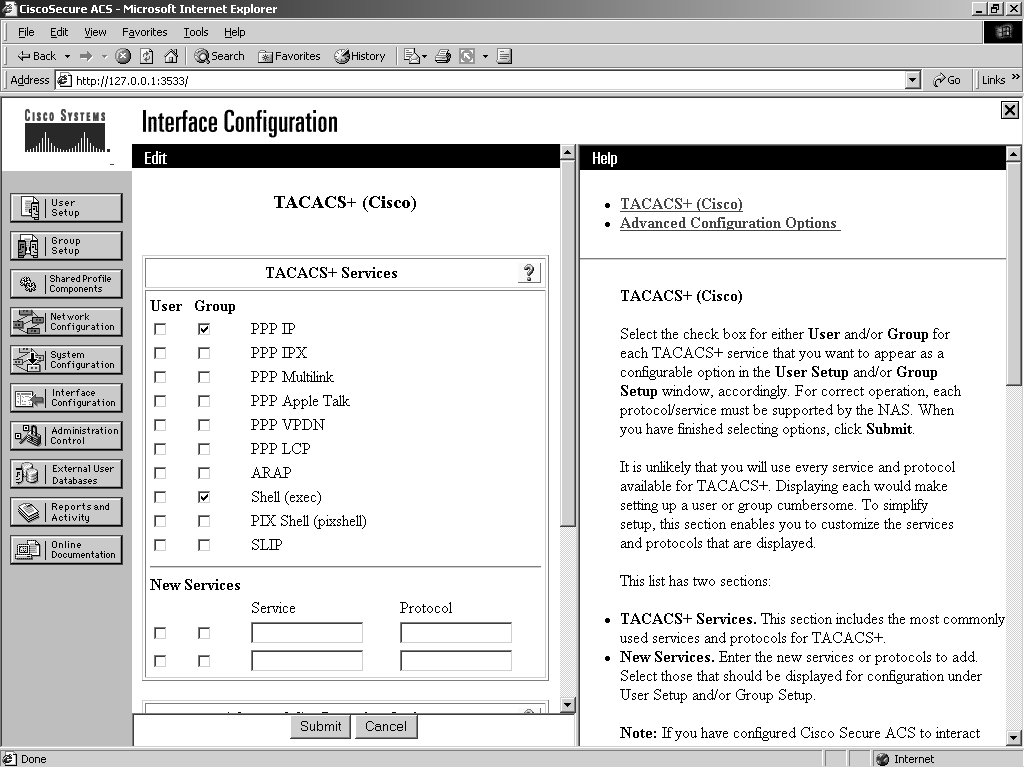
Task: Go to the Home page icon
Action: pyautogui.click(x=171, y=56)
